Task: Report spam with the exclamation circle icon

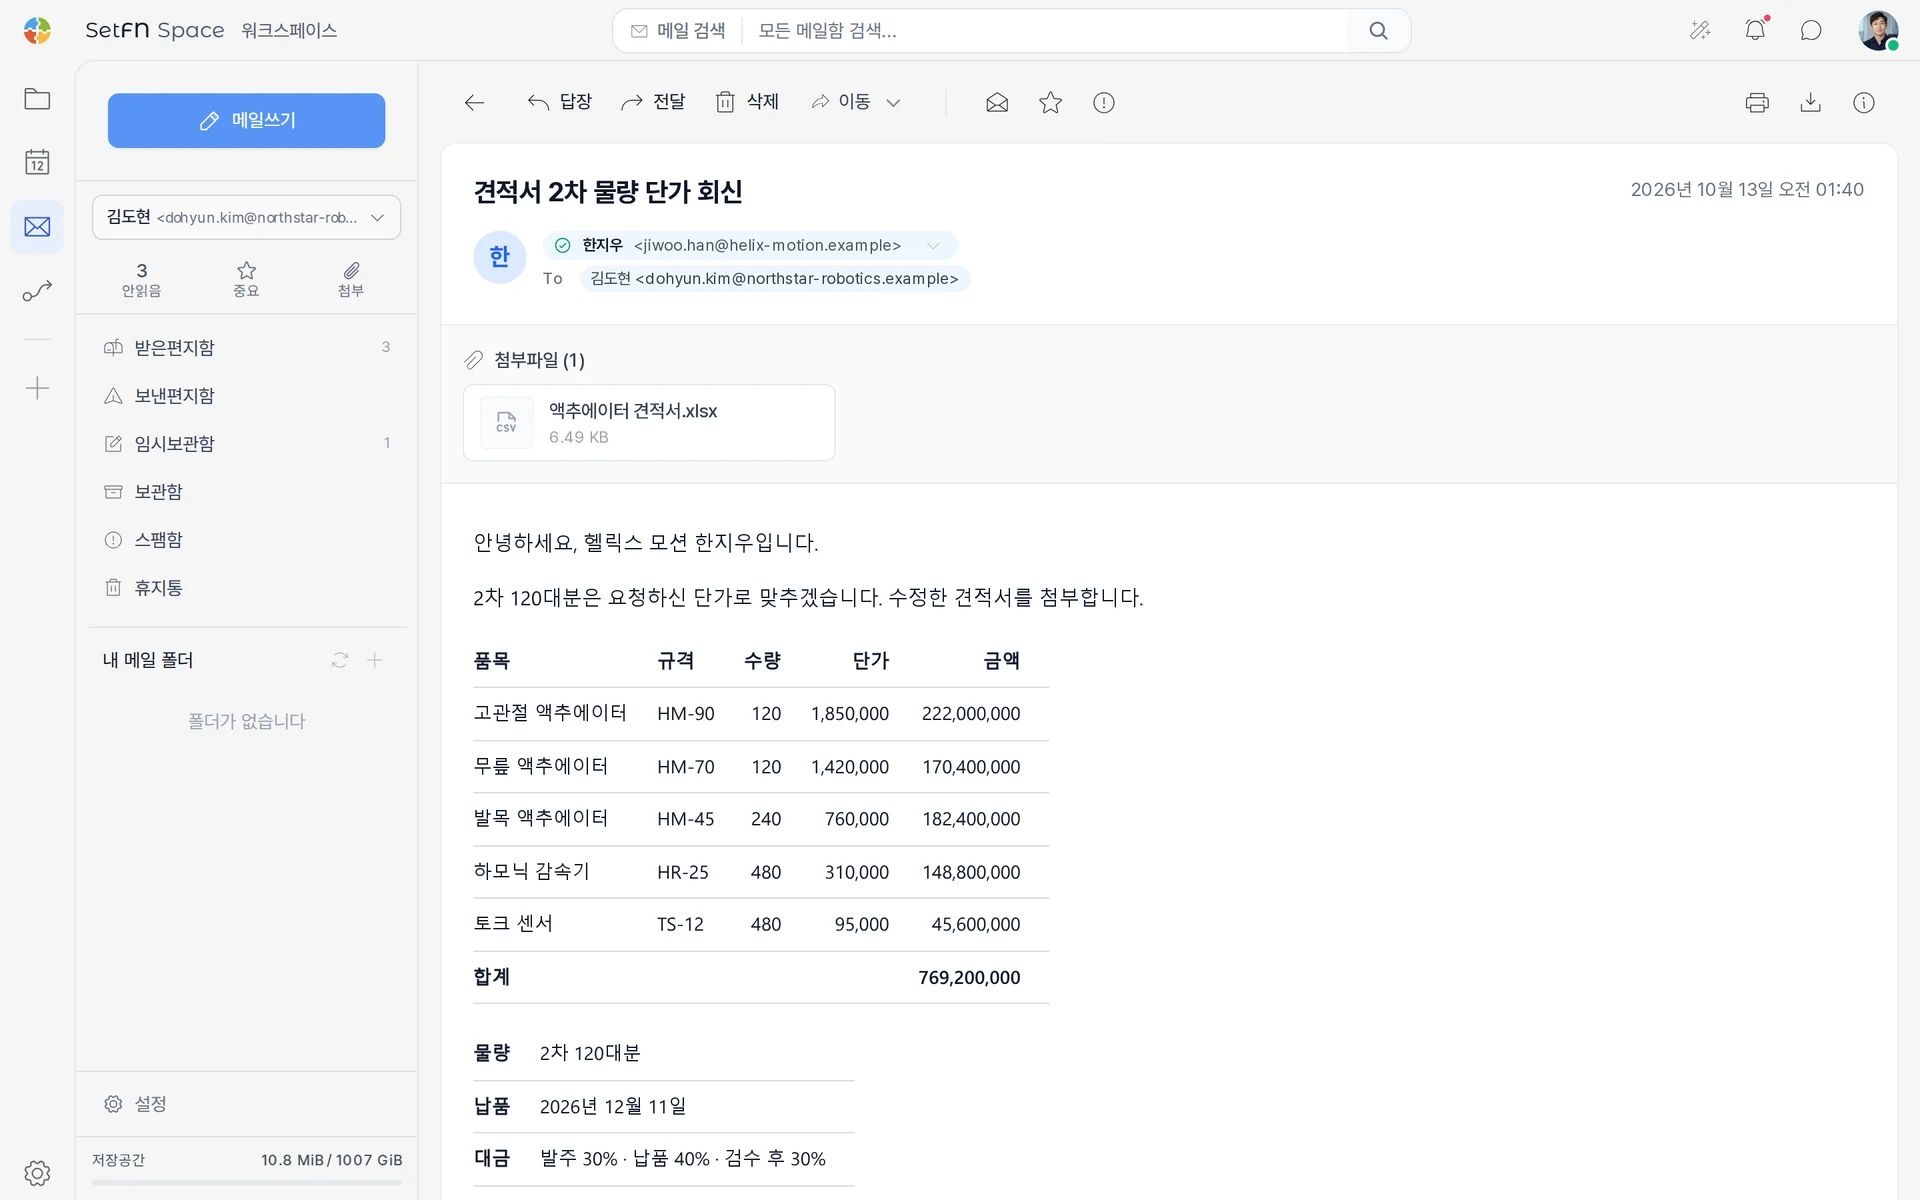Action: [1104, 102]
